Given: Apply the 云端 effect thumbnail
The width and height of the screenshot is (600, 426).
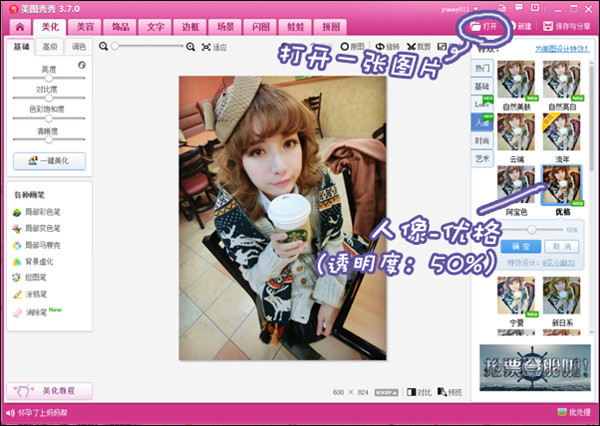Looking at the screenshot, I should pyautogui.click(x=516, y=132).
